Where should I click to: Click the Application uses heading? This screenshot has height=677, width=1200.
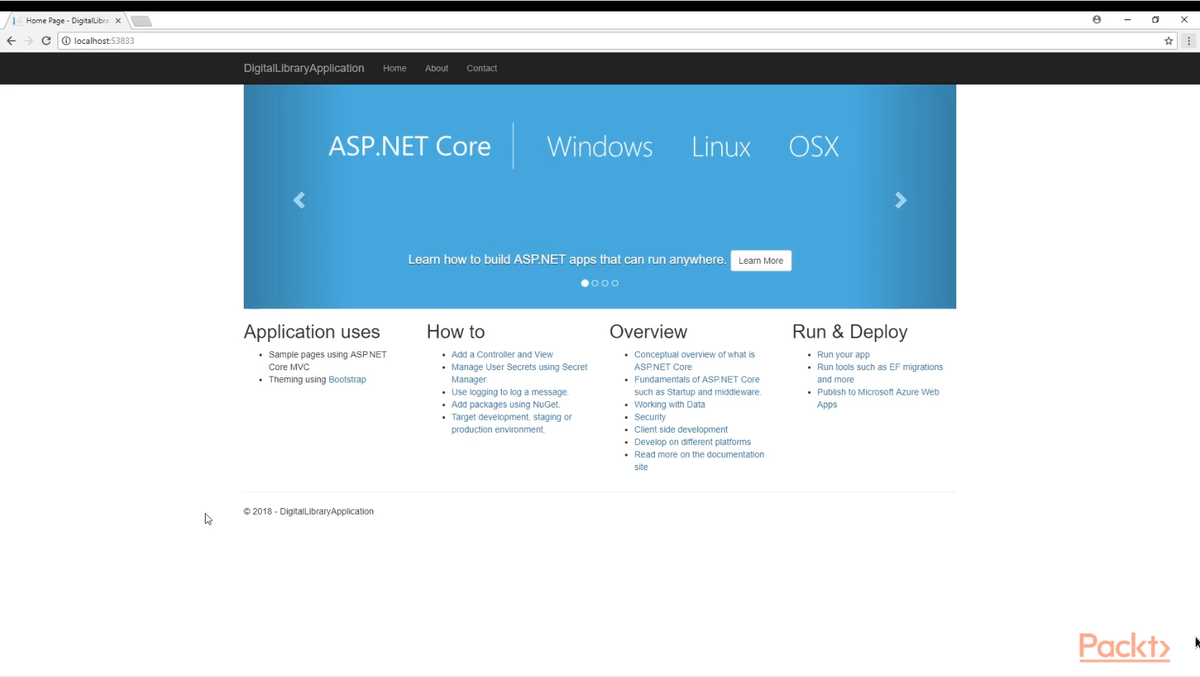[x=312, y=331]
